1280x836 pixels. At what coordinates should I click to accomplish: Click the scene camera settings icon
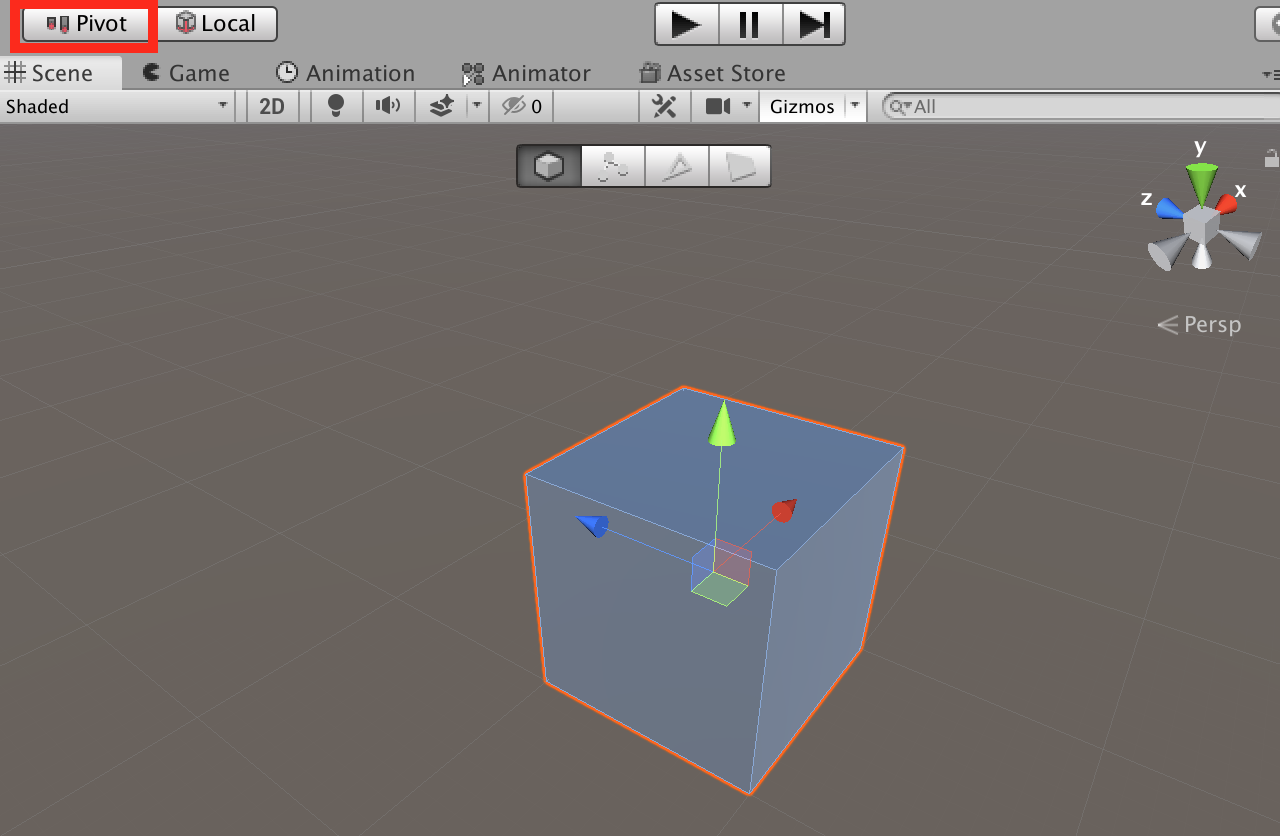click(718, 106)
